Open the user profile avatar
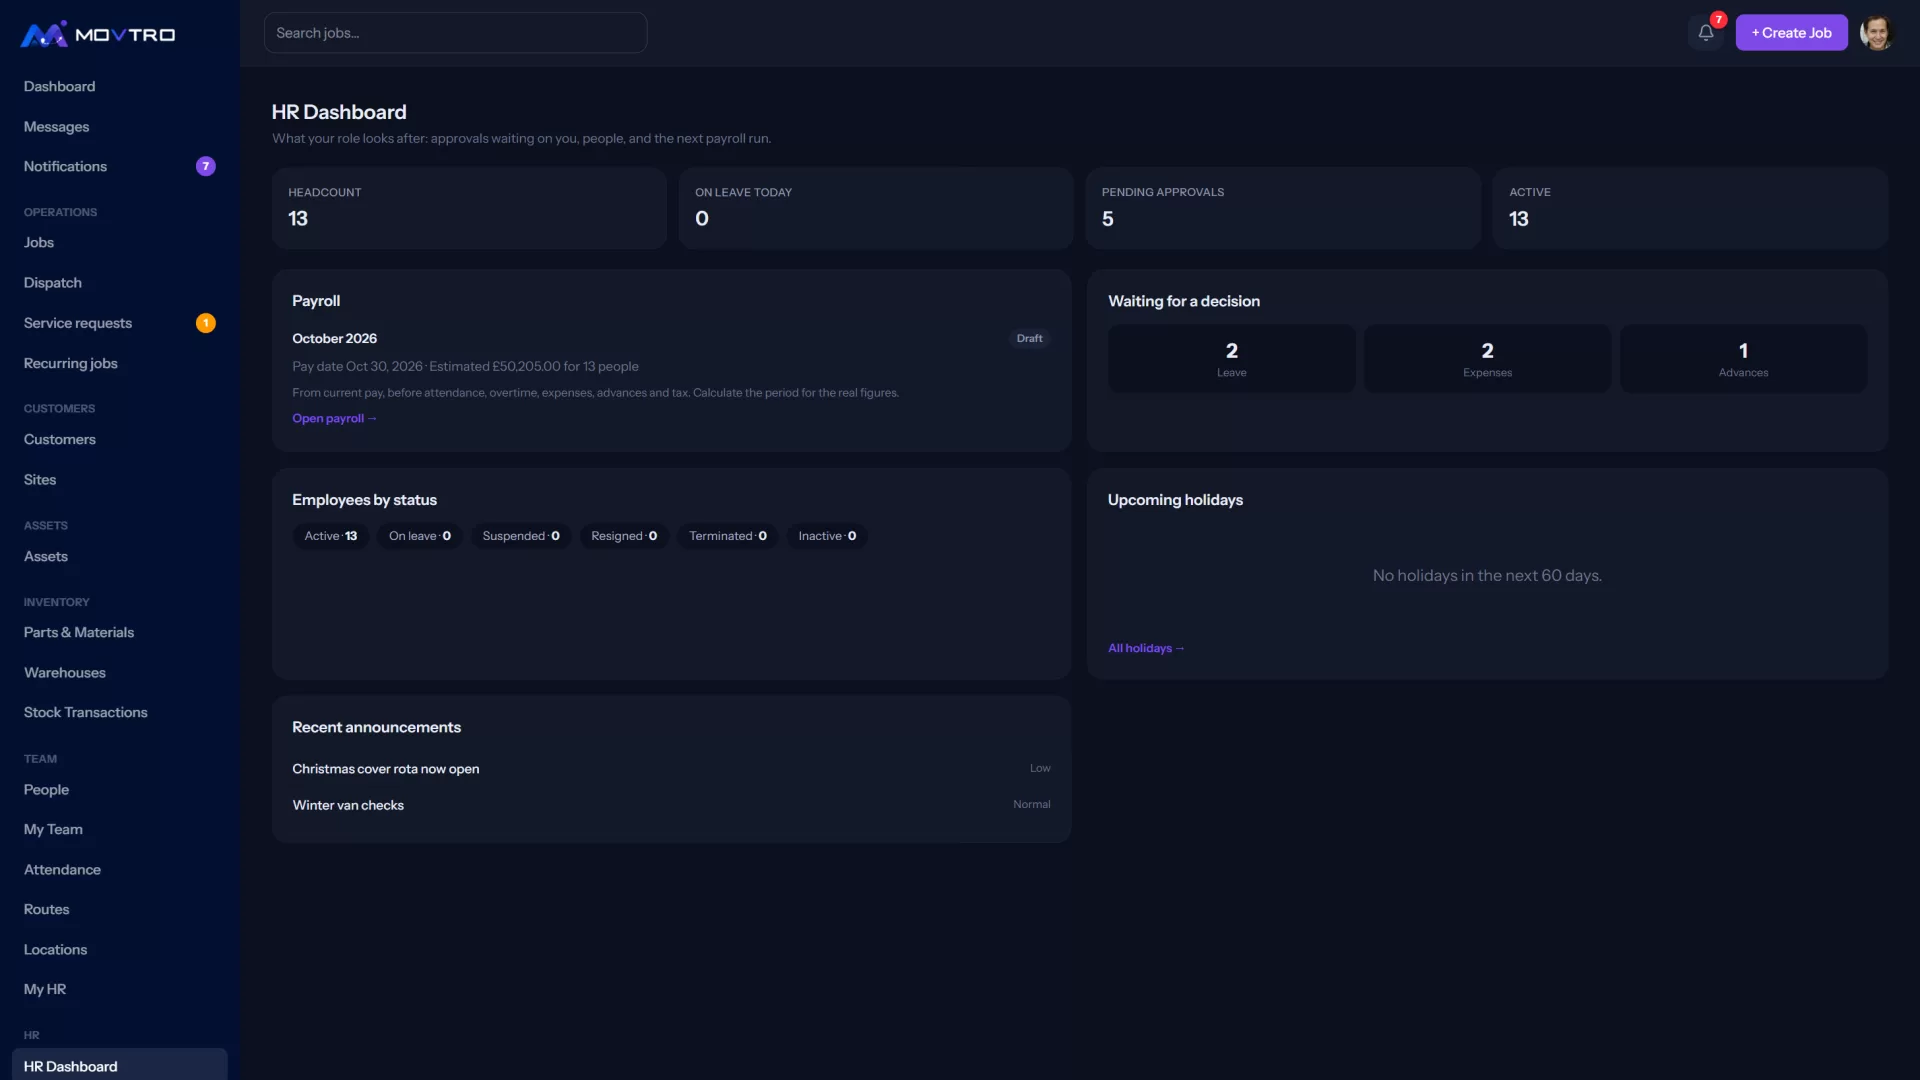Viewport: 1920px width, 1080px height. pyautogui.click(x=1877, y=33)
